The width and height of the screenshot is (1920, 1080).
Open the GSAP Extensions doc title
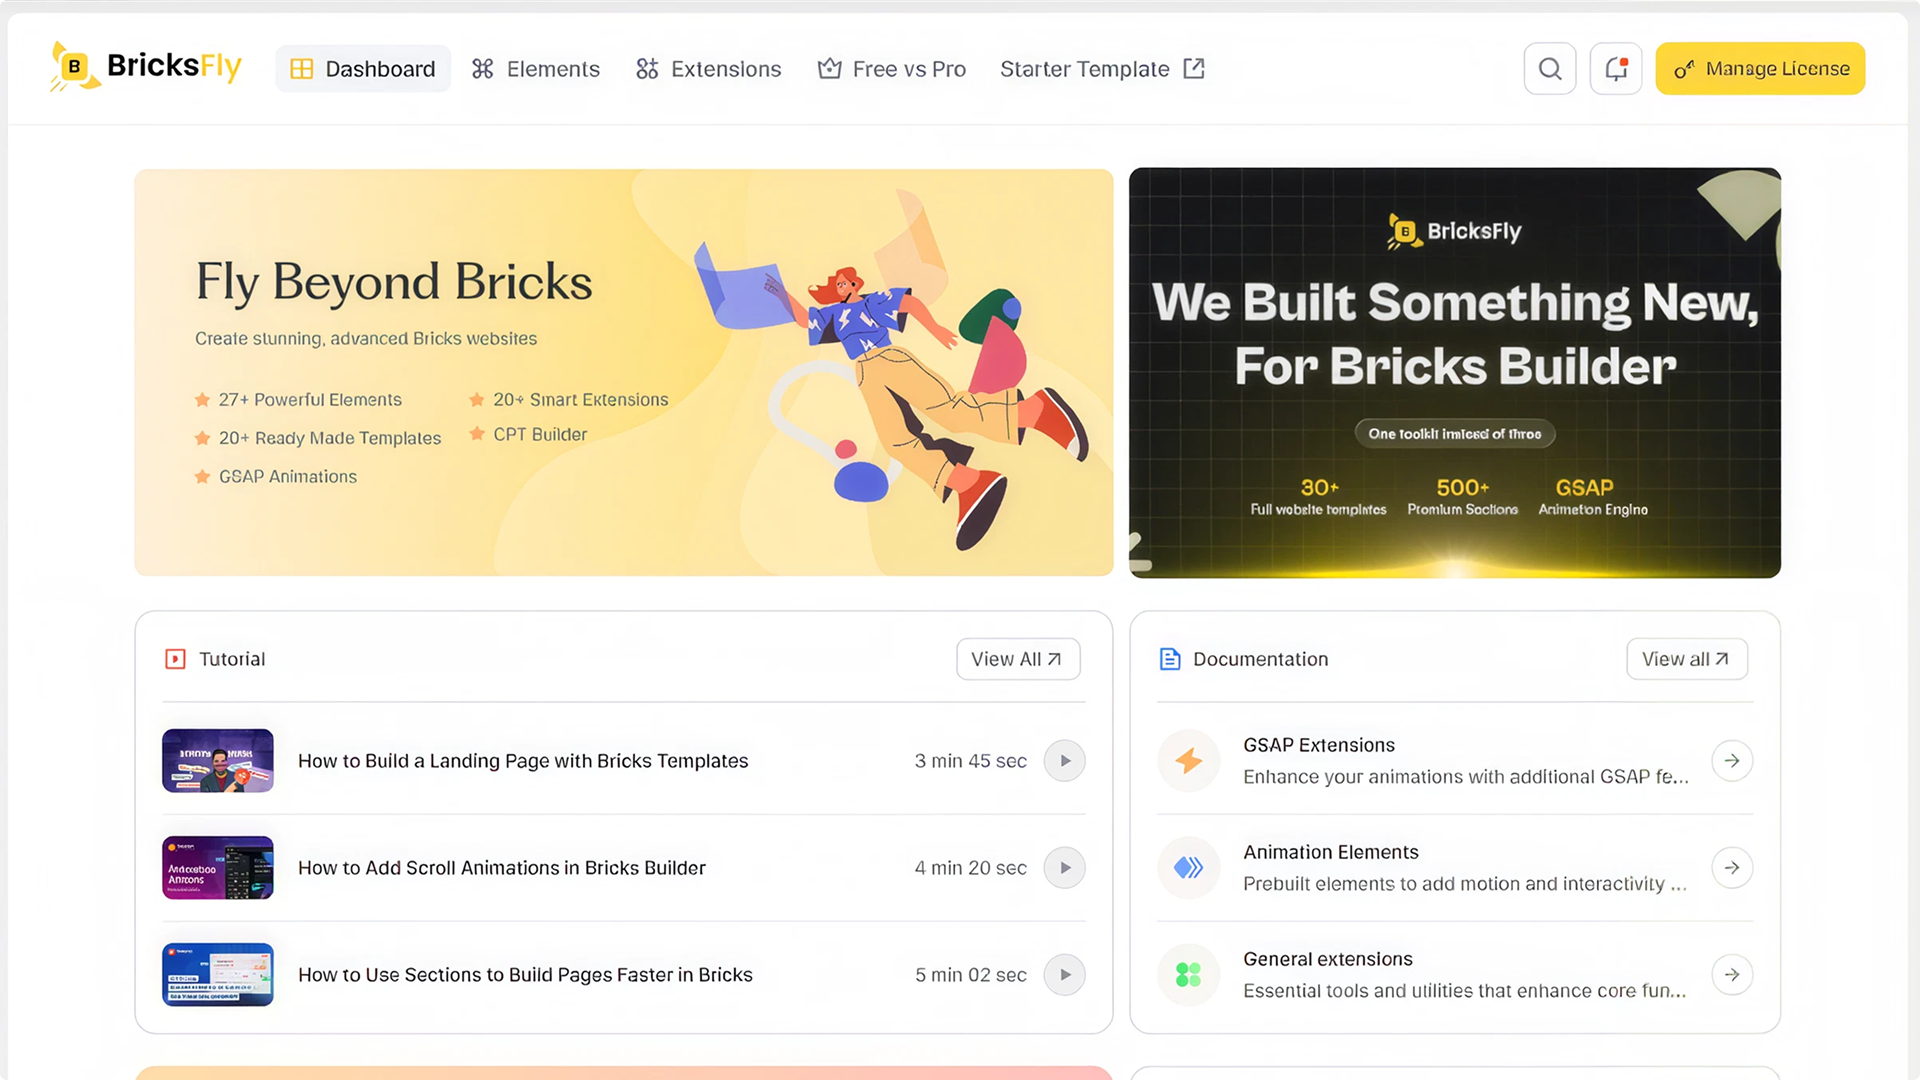[1319, 745]
